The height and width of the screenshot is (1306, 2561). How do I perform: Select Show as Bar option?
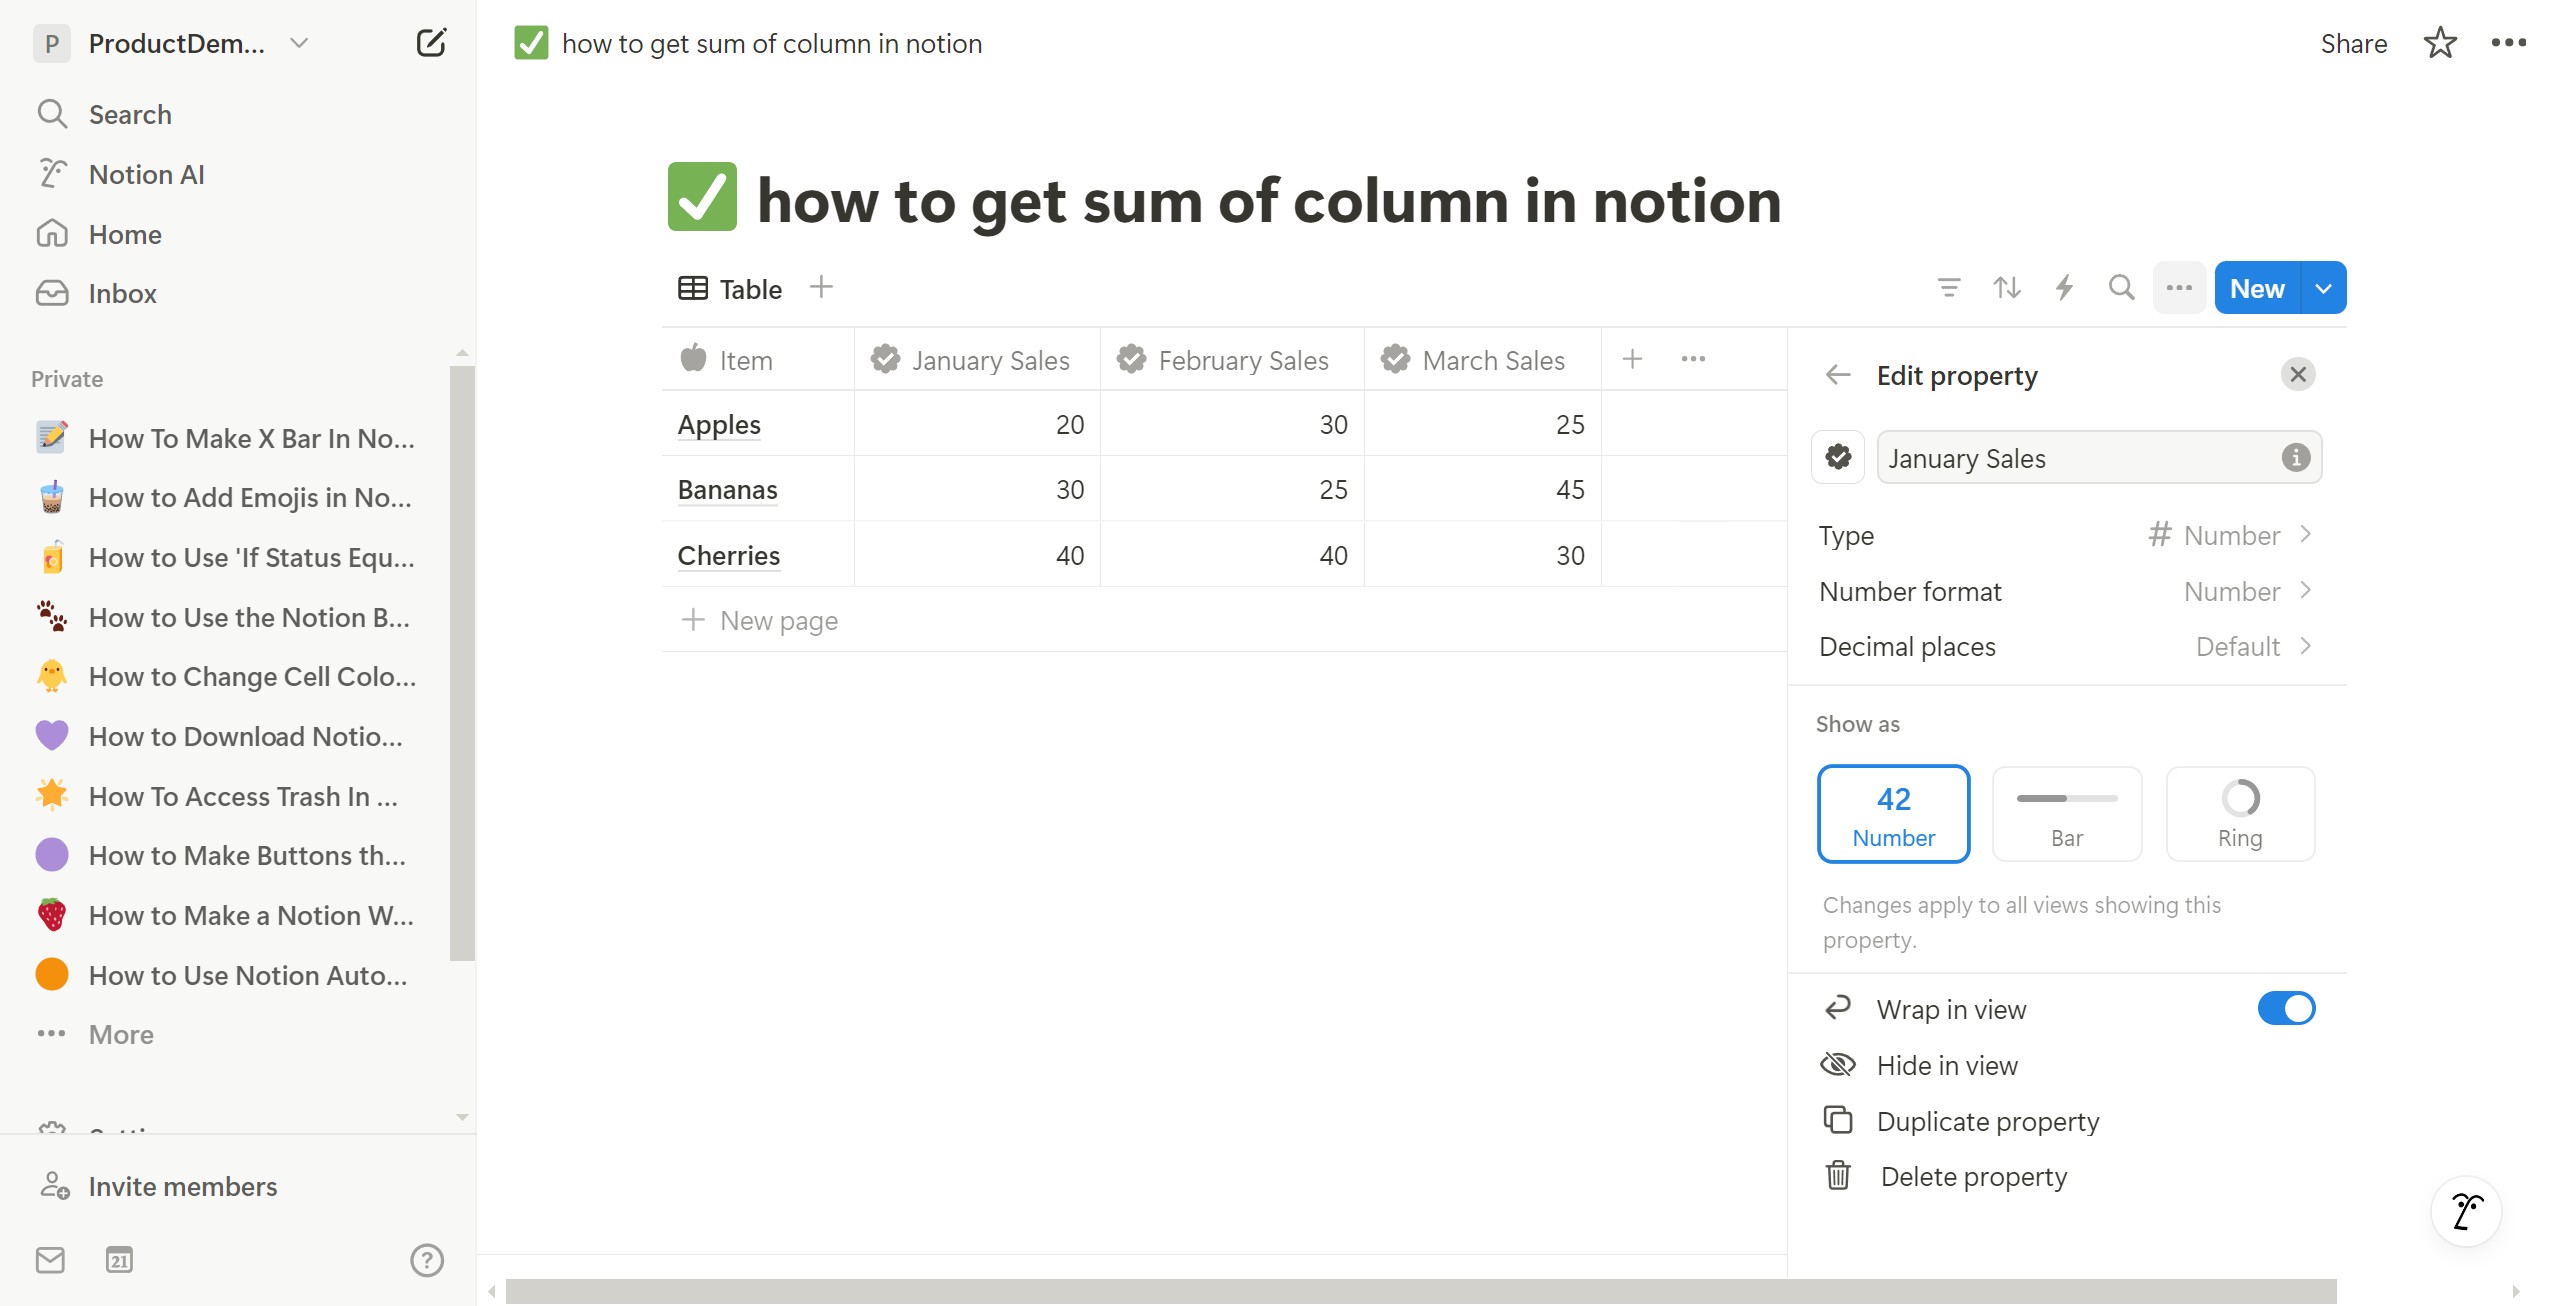(2067, 814)
